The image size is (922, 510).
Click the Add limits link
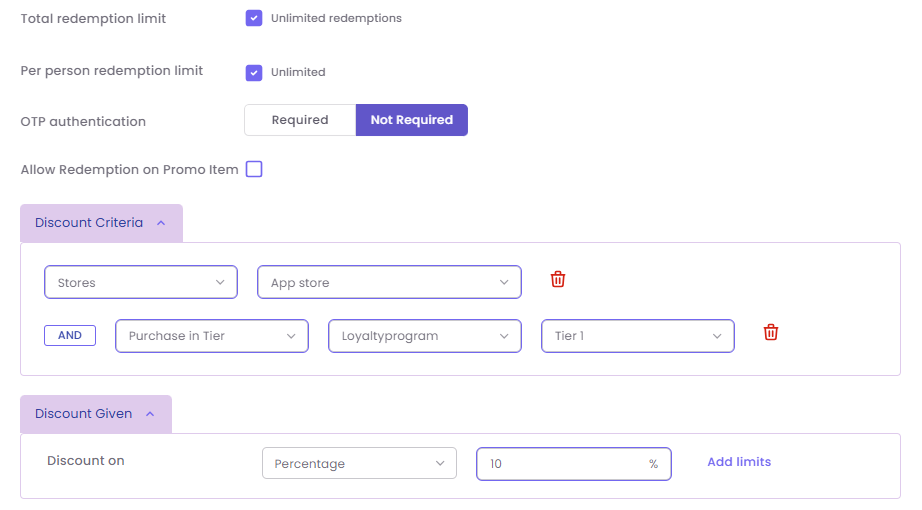coord(739,462)
